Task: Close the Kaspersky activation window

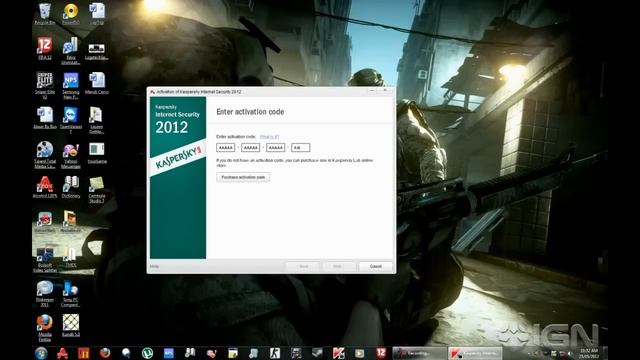Action: click(x=385, y=91)
